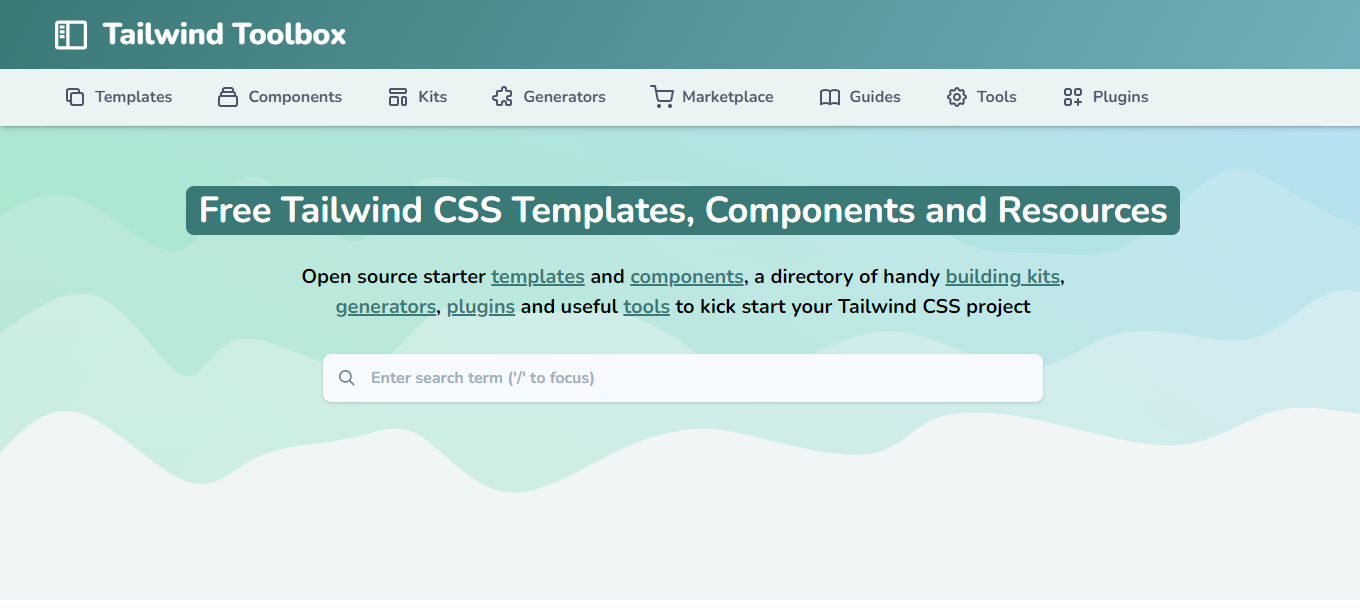Follow the 'templates' link in description

pyautogui.click(x=538, y=277)
